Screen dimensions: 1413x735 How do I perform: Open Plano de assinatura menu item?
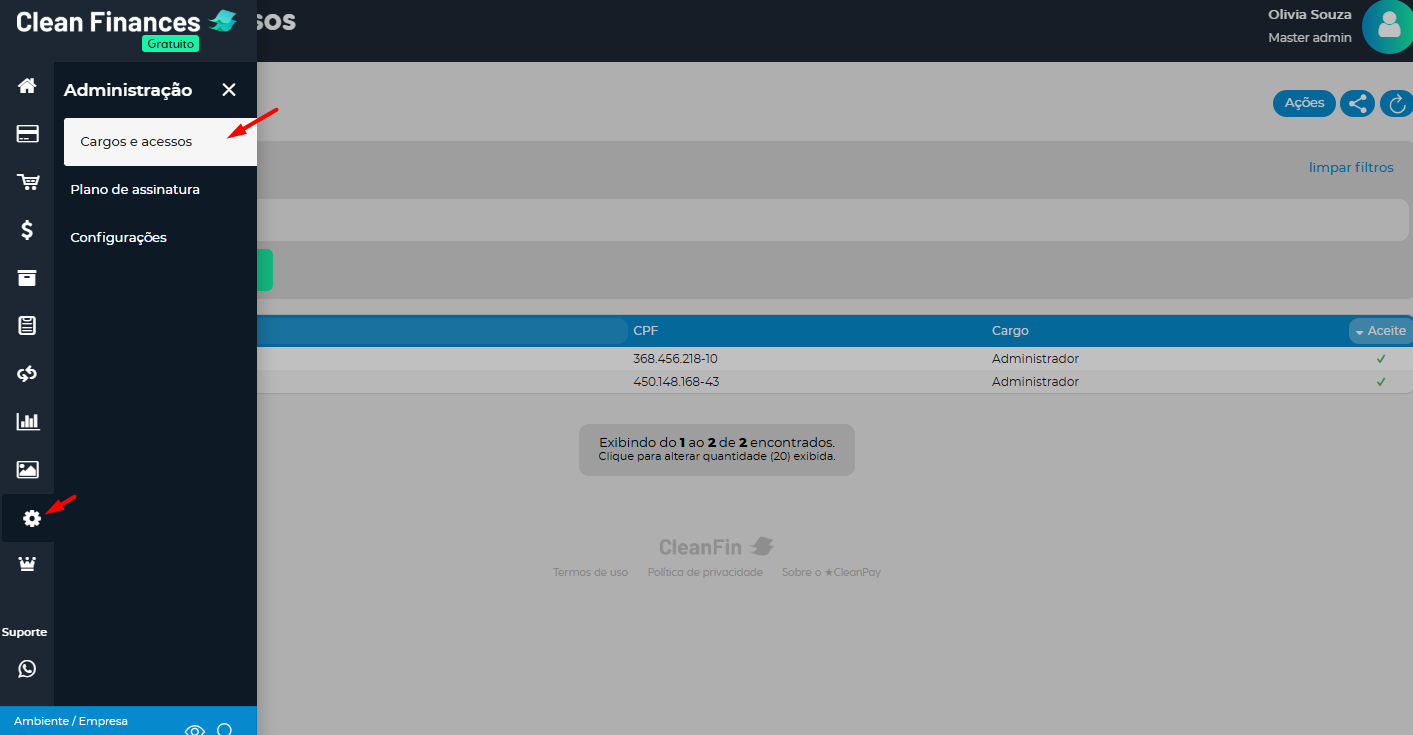tap(135, 190)
